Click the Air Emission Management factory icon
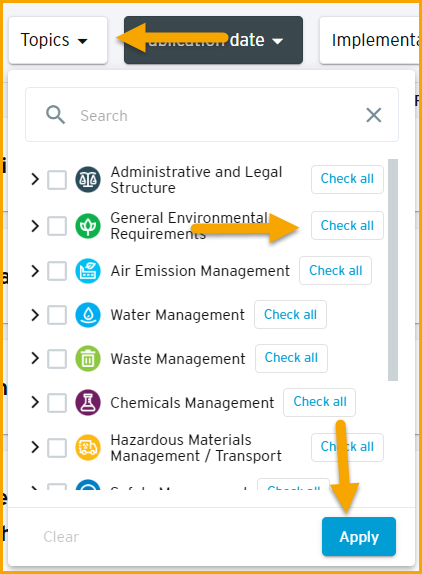Screen dimensions: 422x574 point(88,271)
